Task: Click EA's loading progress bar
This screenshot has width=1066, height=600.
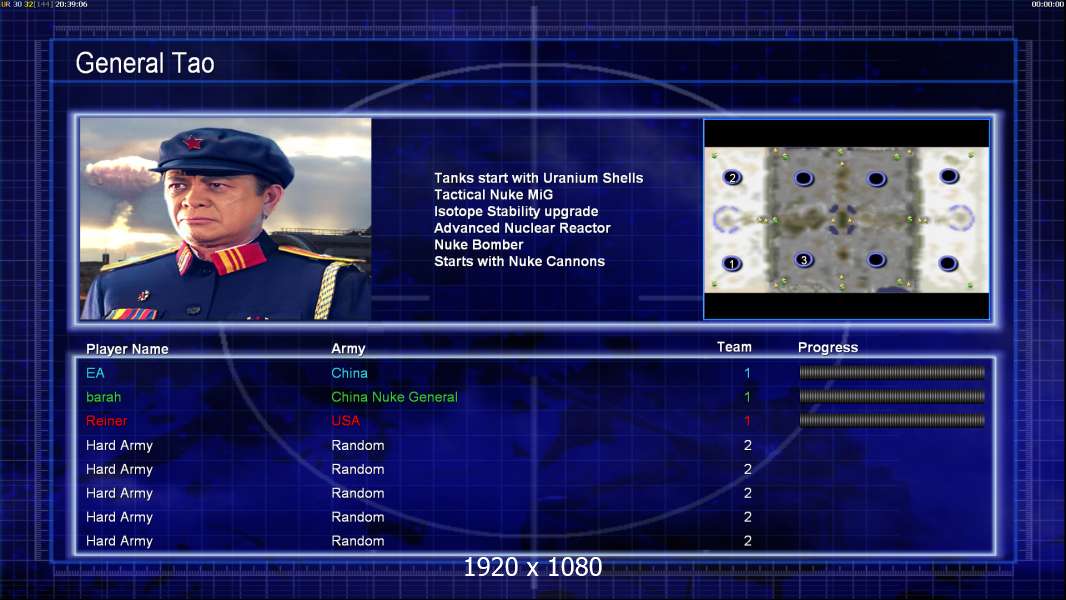Action: (x=892, y=372)
